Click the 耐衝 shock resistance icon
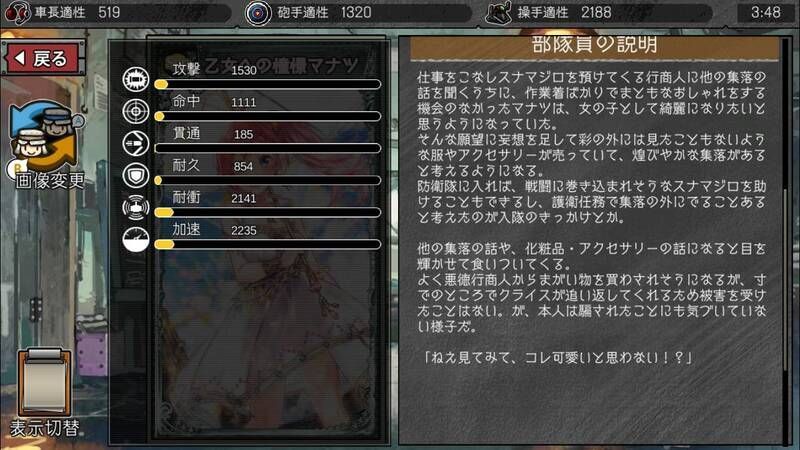The width and height of the screenshot is (800, 450). coord(136,207)
